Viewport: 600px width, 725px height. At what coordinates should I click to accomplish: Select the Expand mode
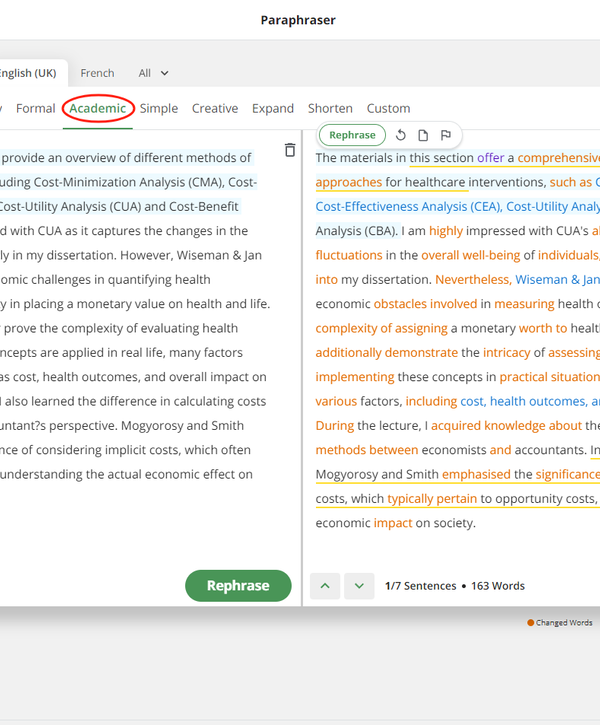tap(273, 108)
